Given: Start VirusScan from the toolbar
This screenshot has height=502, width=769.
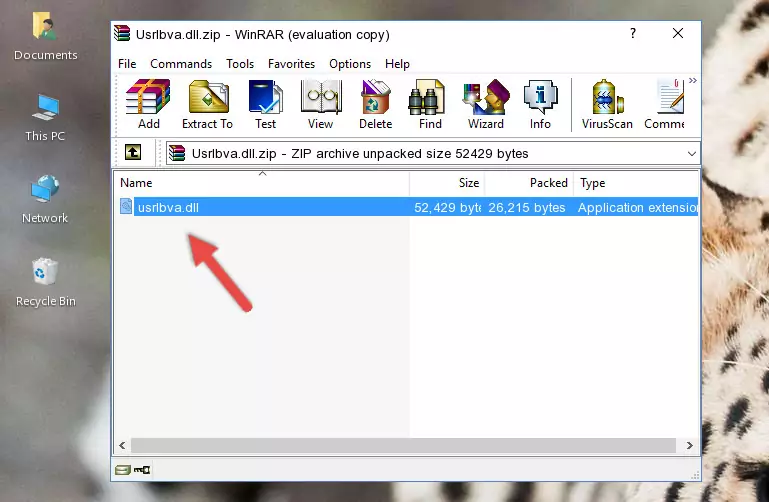Looking at the screenshot, I should tap(607, 104).
